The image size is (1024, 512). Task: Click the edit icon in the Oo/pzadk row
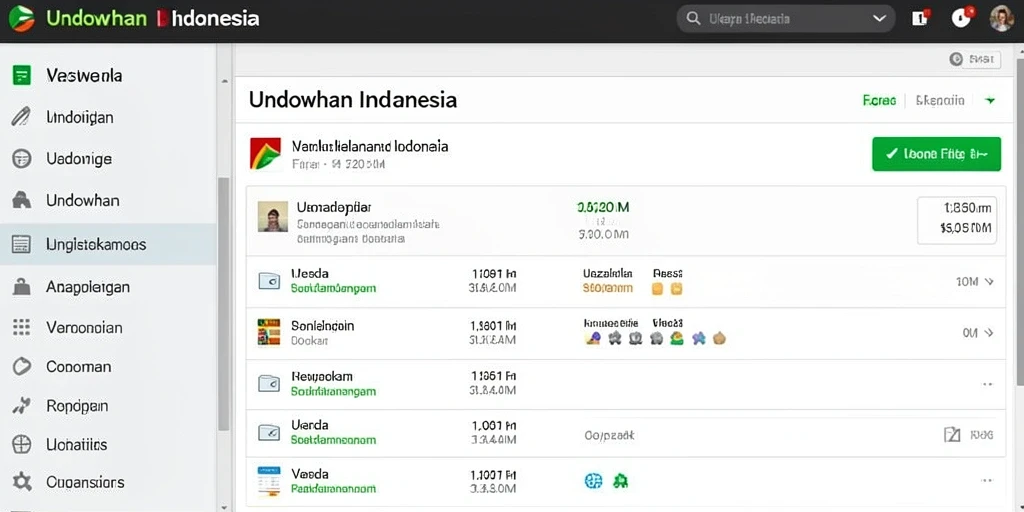pyautogui.click(x=953, y=434)
